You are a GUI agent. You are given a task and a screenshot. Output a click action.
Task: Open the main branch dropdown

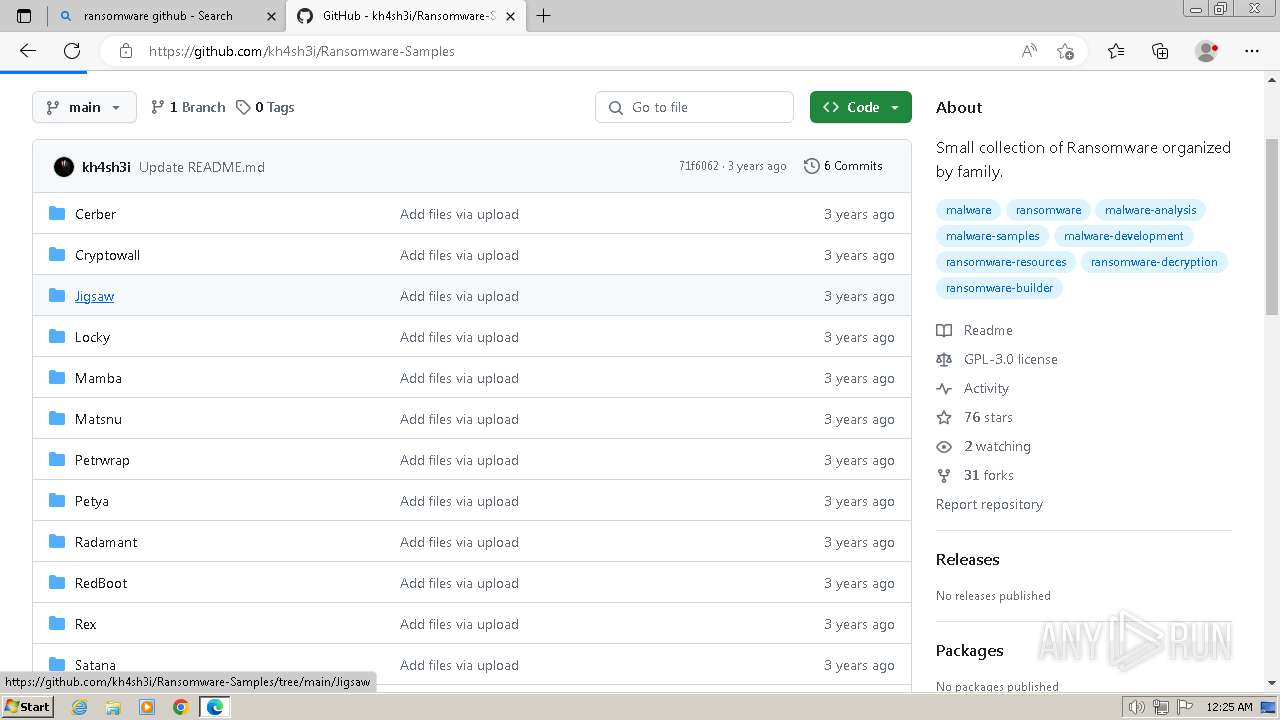(84, 107)
